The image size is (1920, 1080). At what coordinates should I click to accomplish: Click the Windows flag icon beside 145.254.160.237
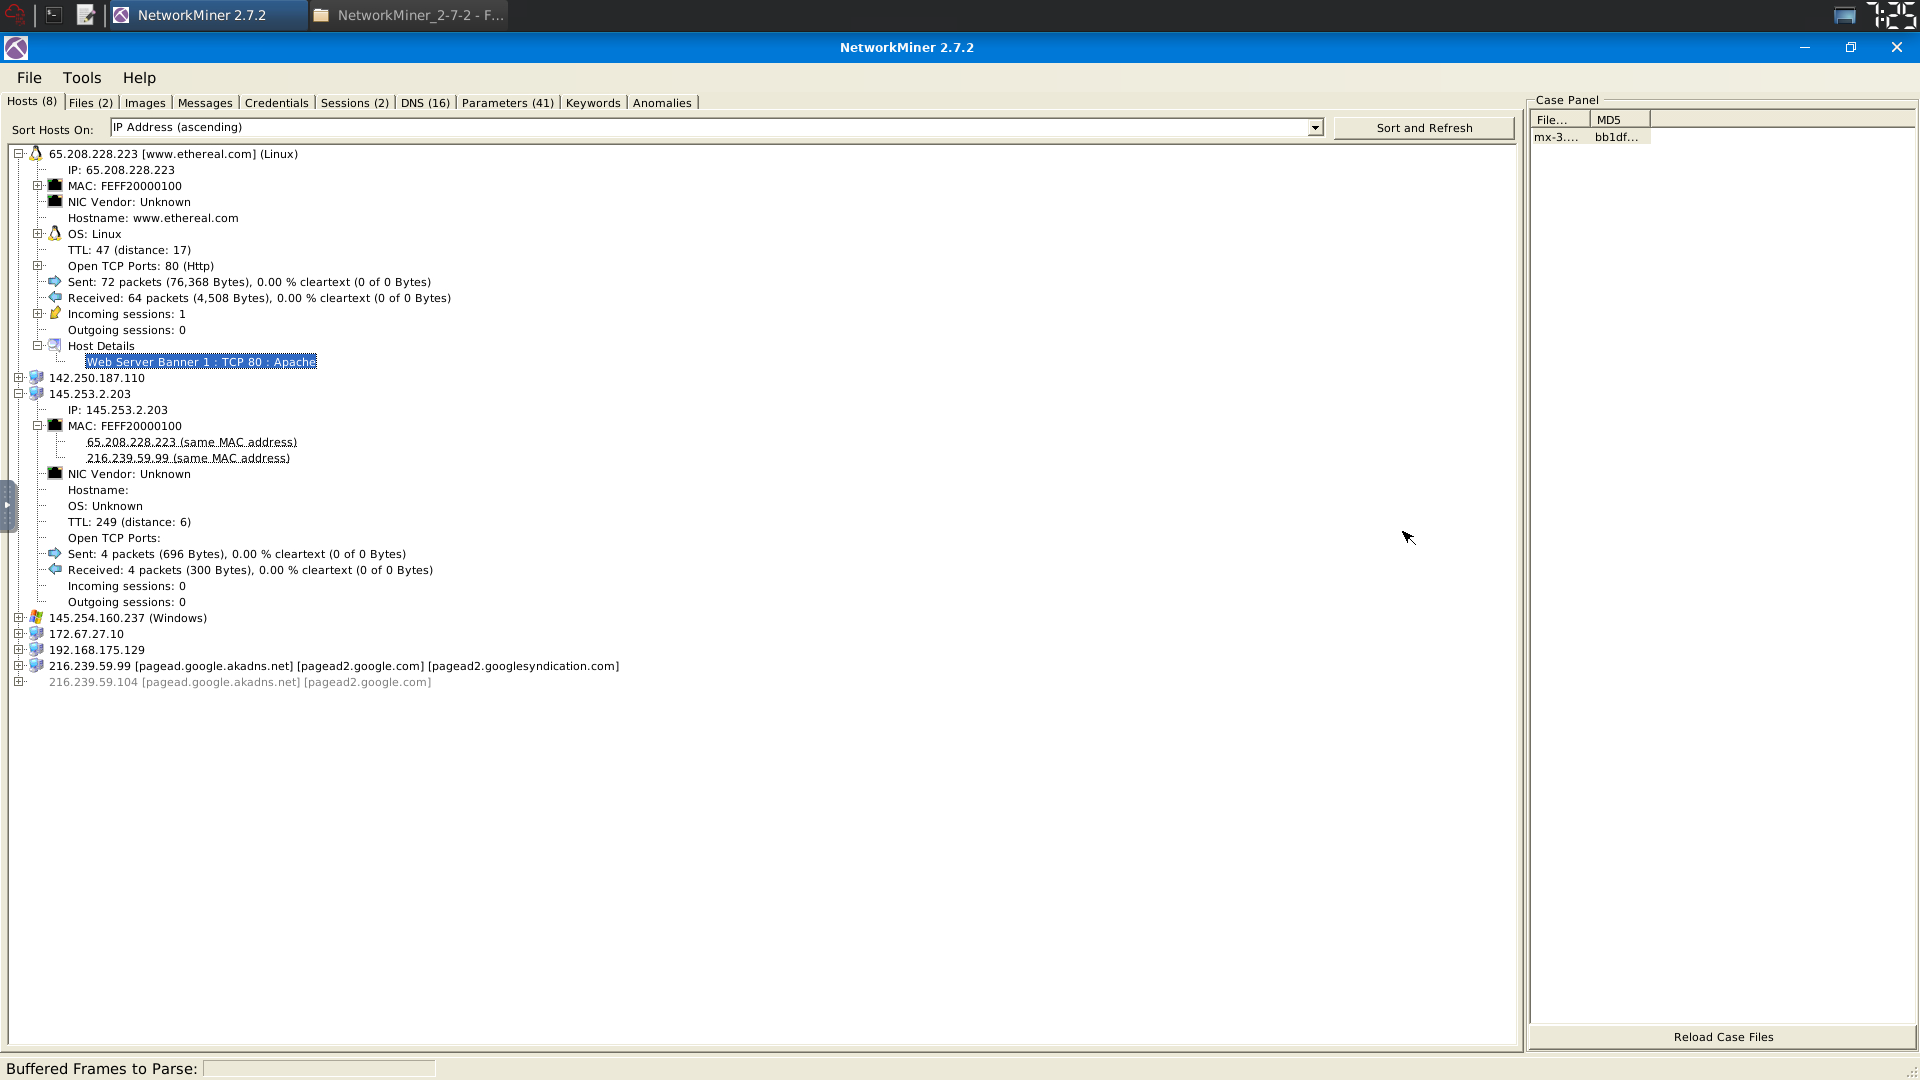tap(36, 618)
